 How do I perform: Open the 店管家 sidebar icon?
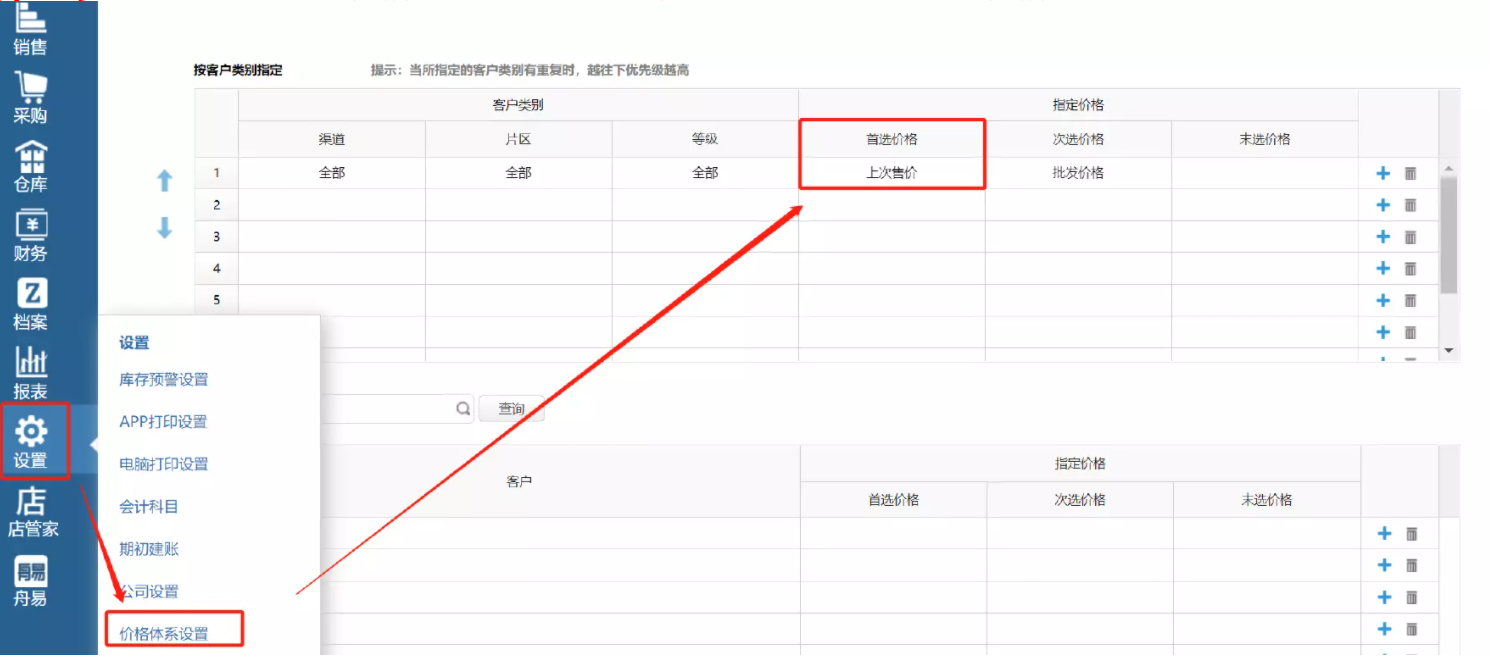32,510
